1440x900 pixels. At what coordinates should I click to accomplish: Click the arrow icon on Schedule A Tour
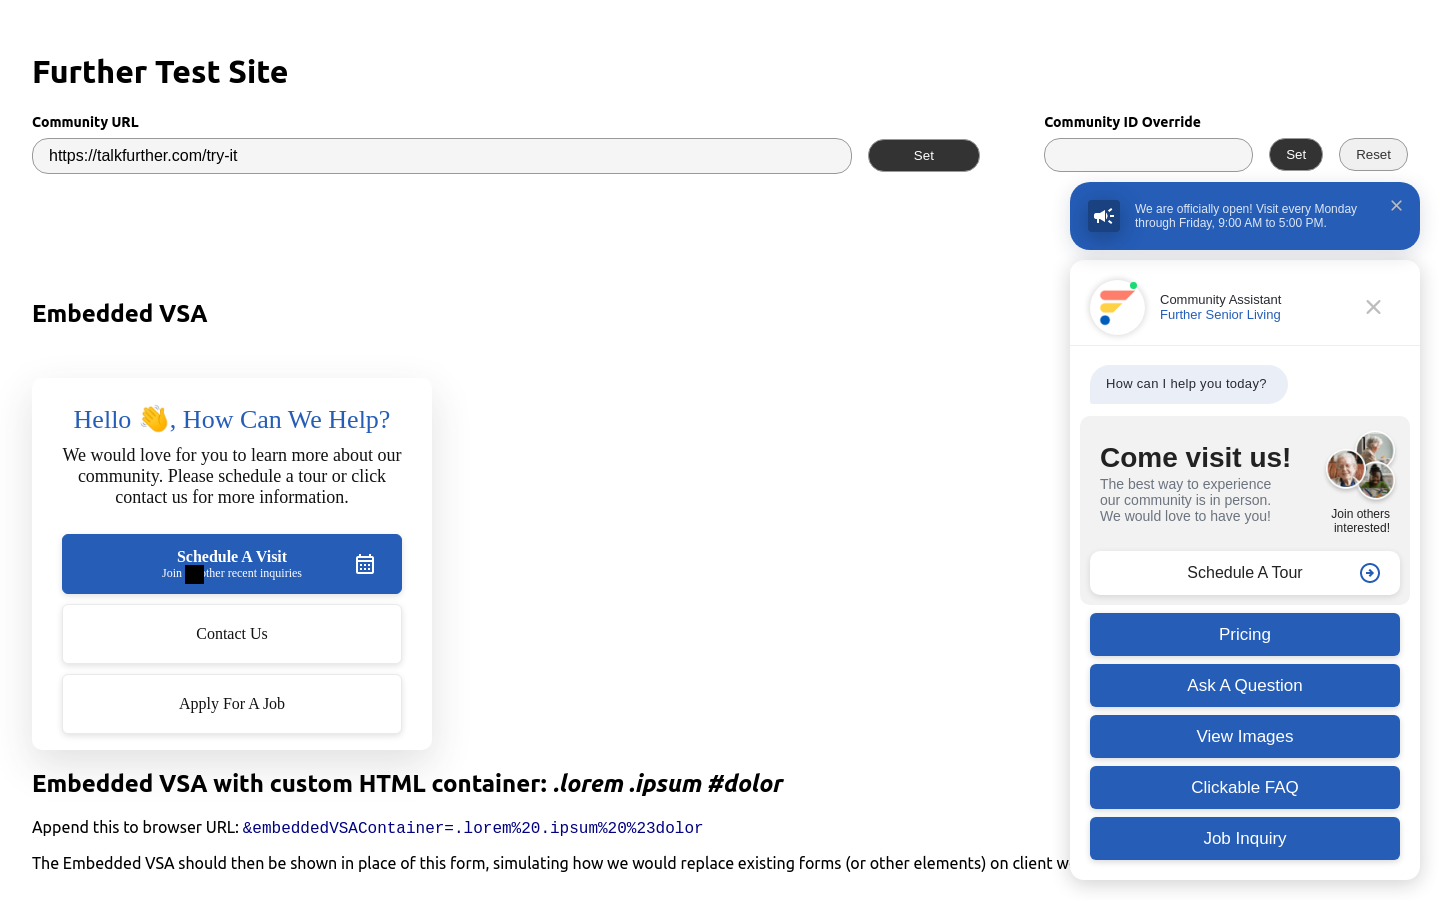pyautogui.click(x=1370, y=573)
